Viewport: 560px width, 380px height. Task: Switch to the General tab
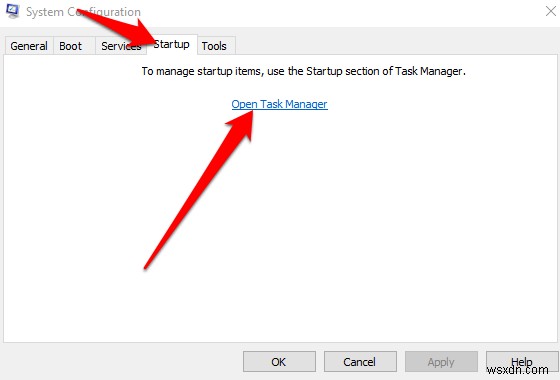(29, 46)
